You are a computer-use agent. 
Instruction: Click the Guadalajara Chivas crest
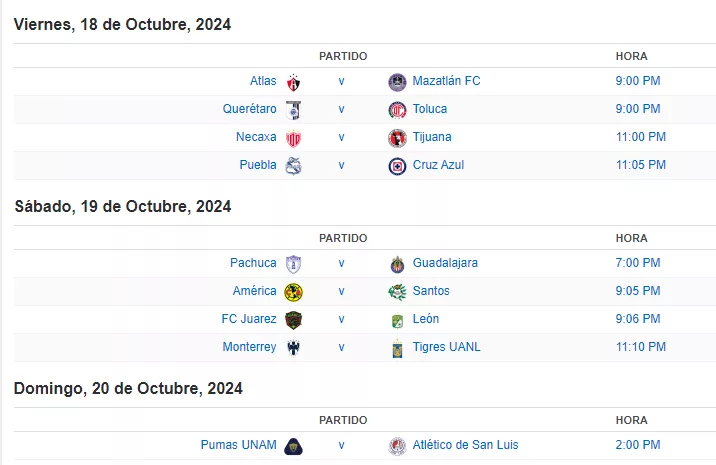coord(397,264)
